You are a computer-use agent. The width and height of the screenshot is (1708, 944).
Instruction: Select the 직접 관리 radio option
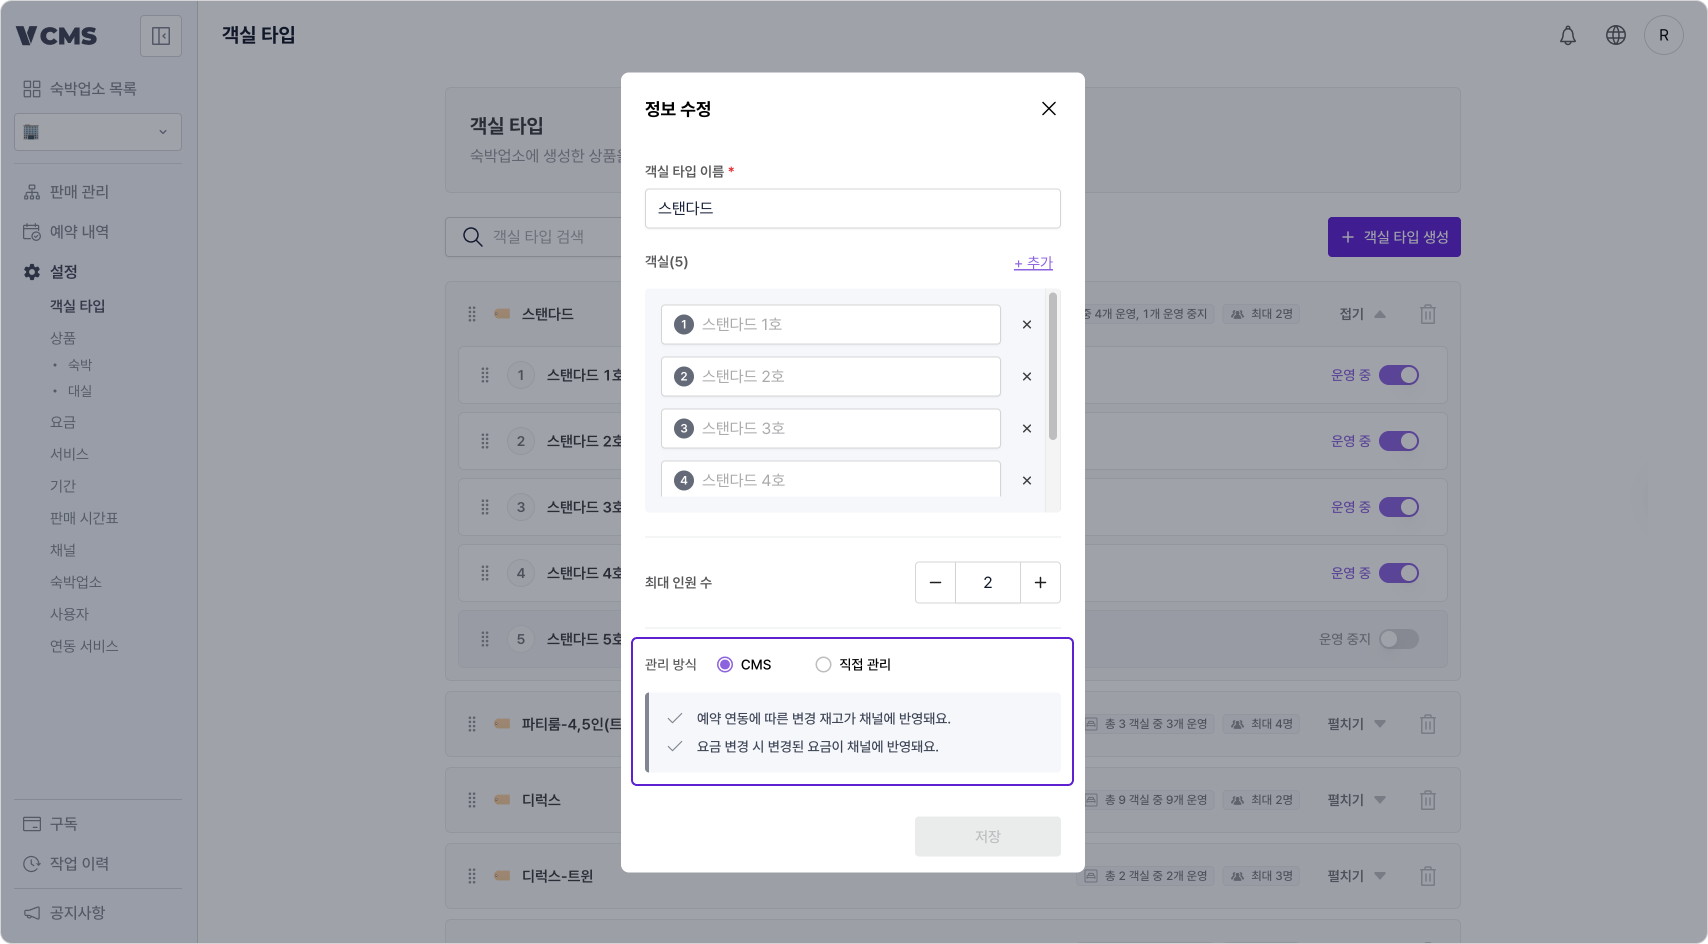coord(823,664)
